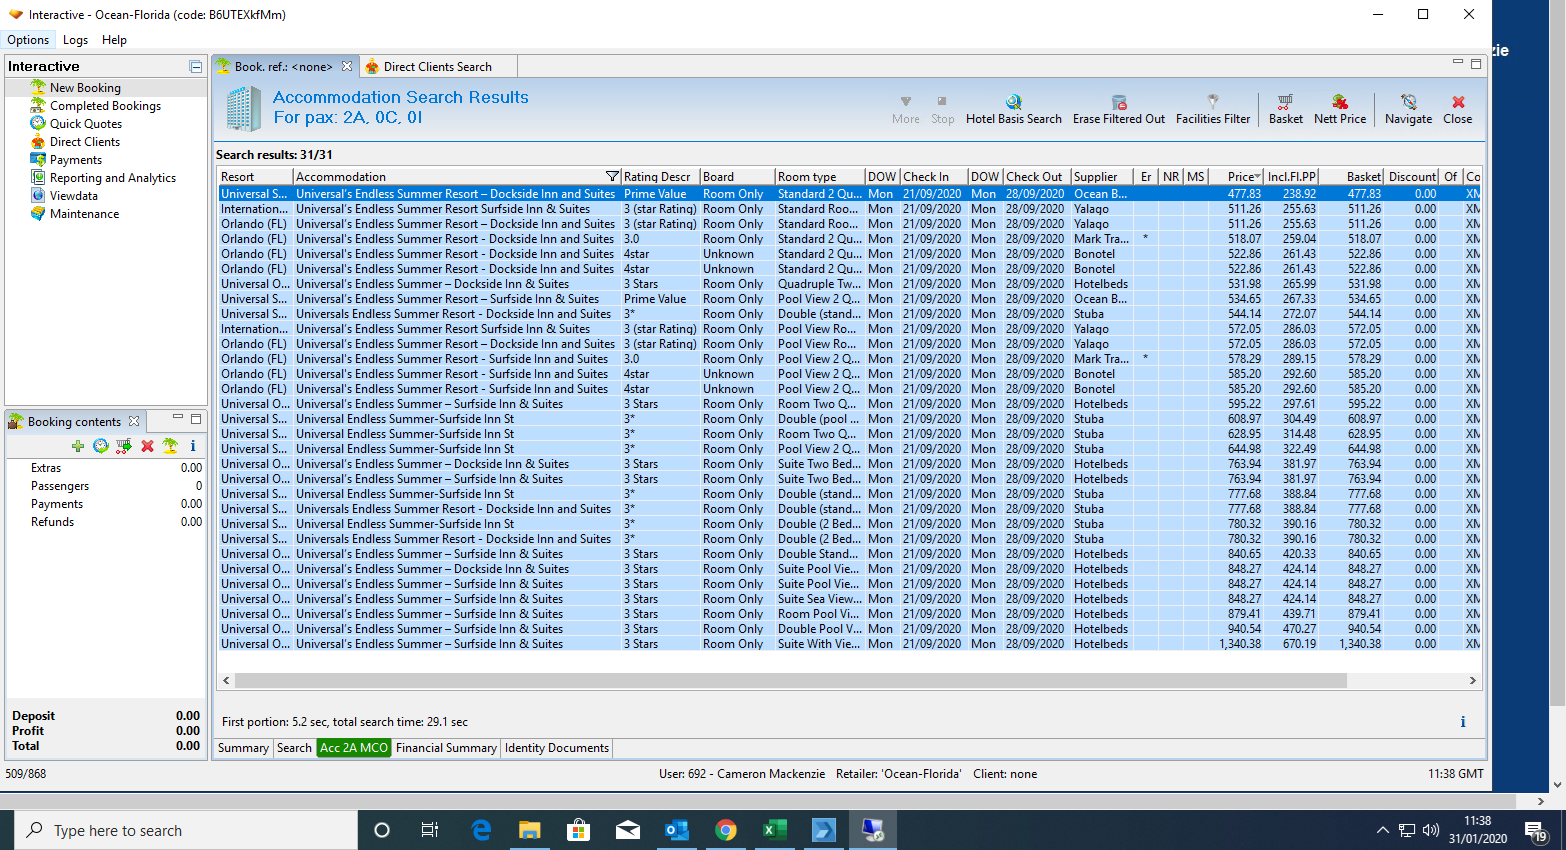Switch to the Direct Clients Search tab

[x=438, y=67]
